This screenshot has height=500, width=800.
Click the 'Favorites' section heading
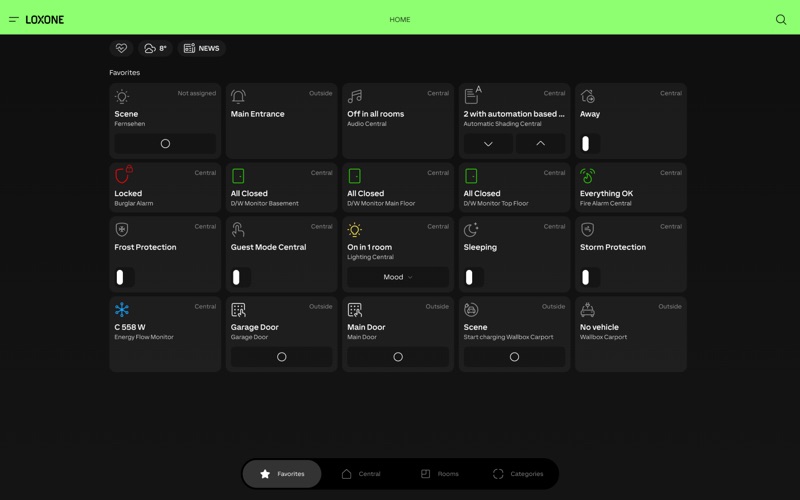click(124, 72)
